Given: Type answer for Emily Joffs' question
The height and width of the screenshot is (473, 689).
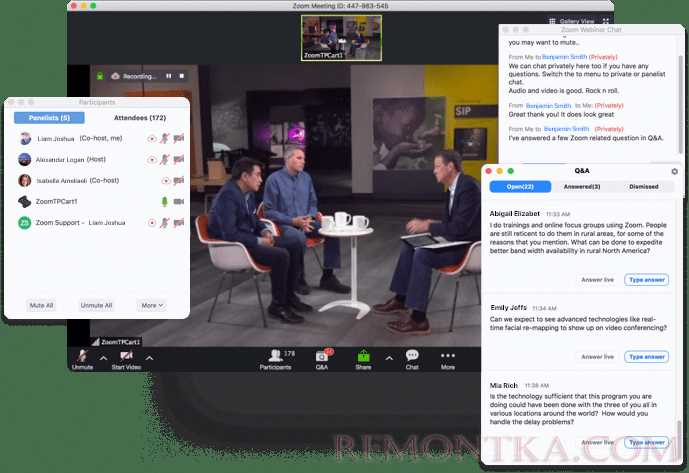Looking at the screenshot, I should 647,357.
